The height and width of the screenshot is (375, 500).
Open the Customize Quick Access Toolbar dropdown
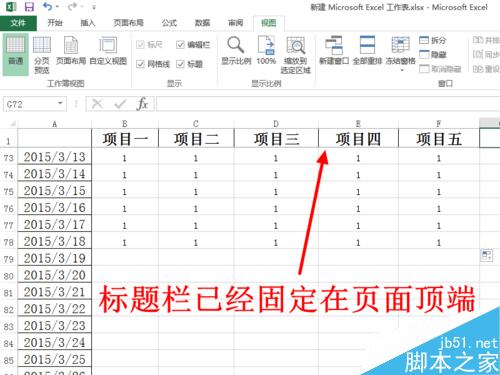tap(94, 7)
